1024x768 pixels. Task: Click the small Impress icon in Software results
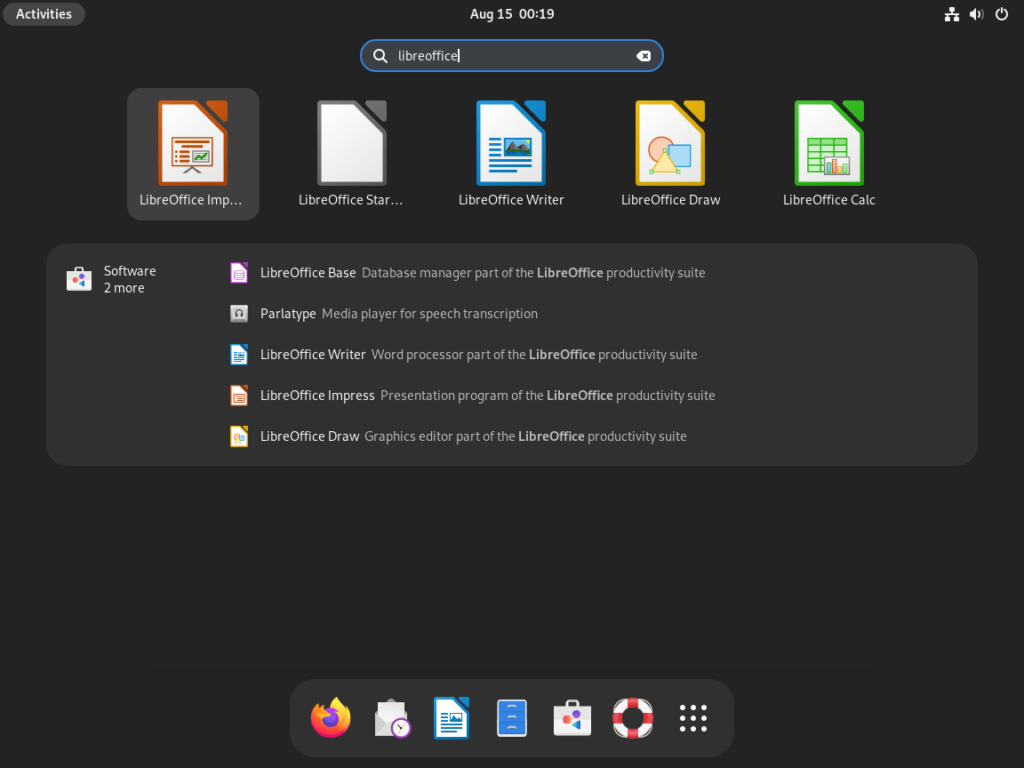pyautogui.click(x=239, y=396)
